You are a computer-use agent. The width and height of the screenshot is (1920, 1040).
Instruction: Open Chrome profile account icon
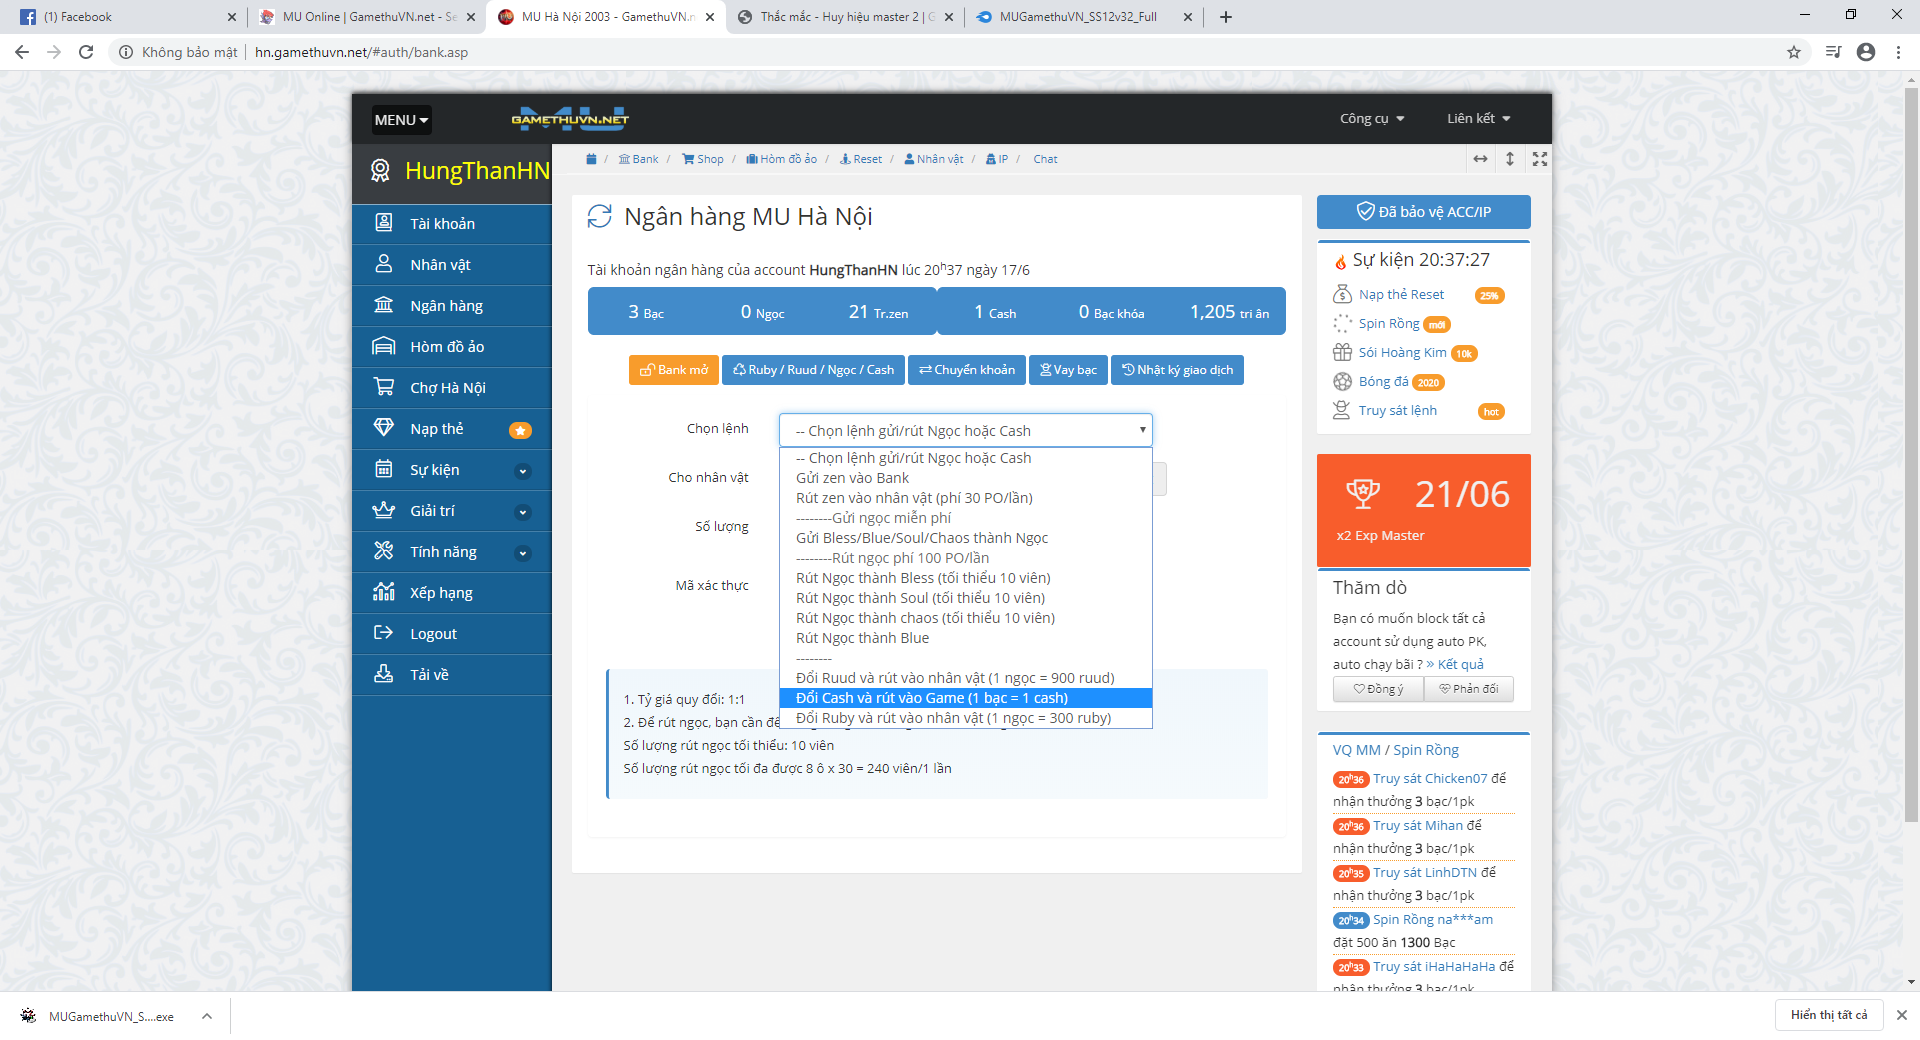(x=1866, y=52)
